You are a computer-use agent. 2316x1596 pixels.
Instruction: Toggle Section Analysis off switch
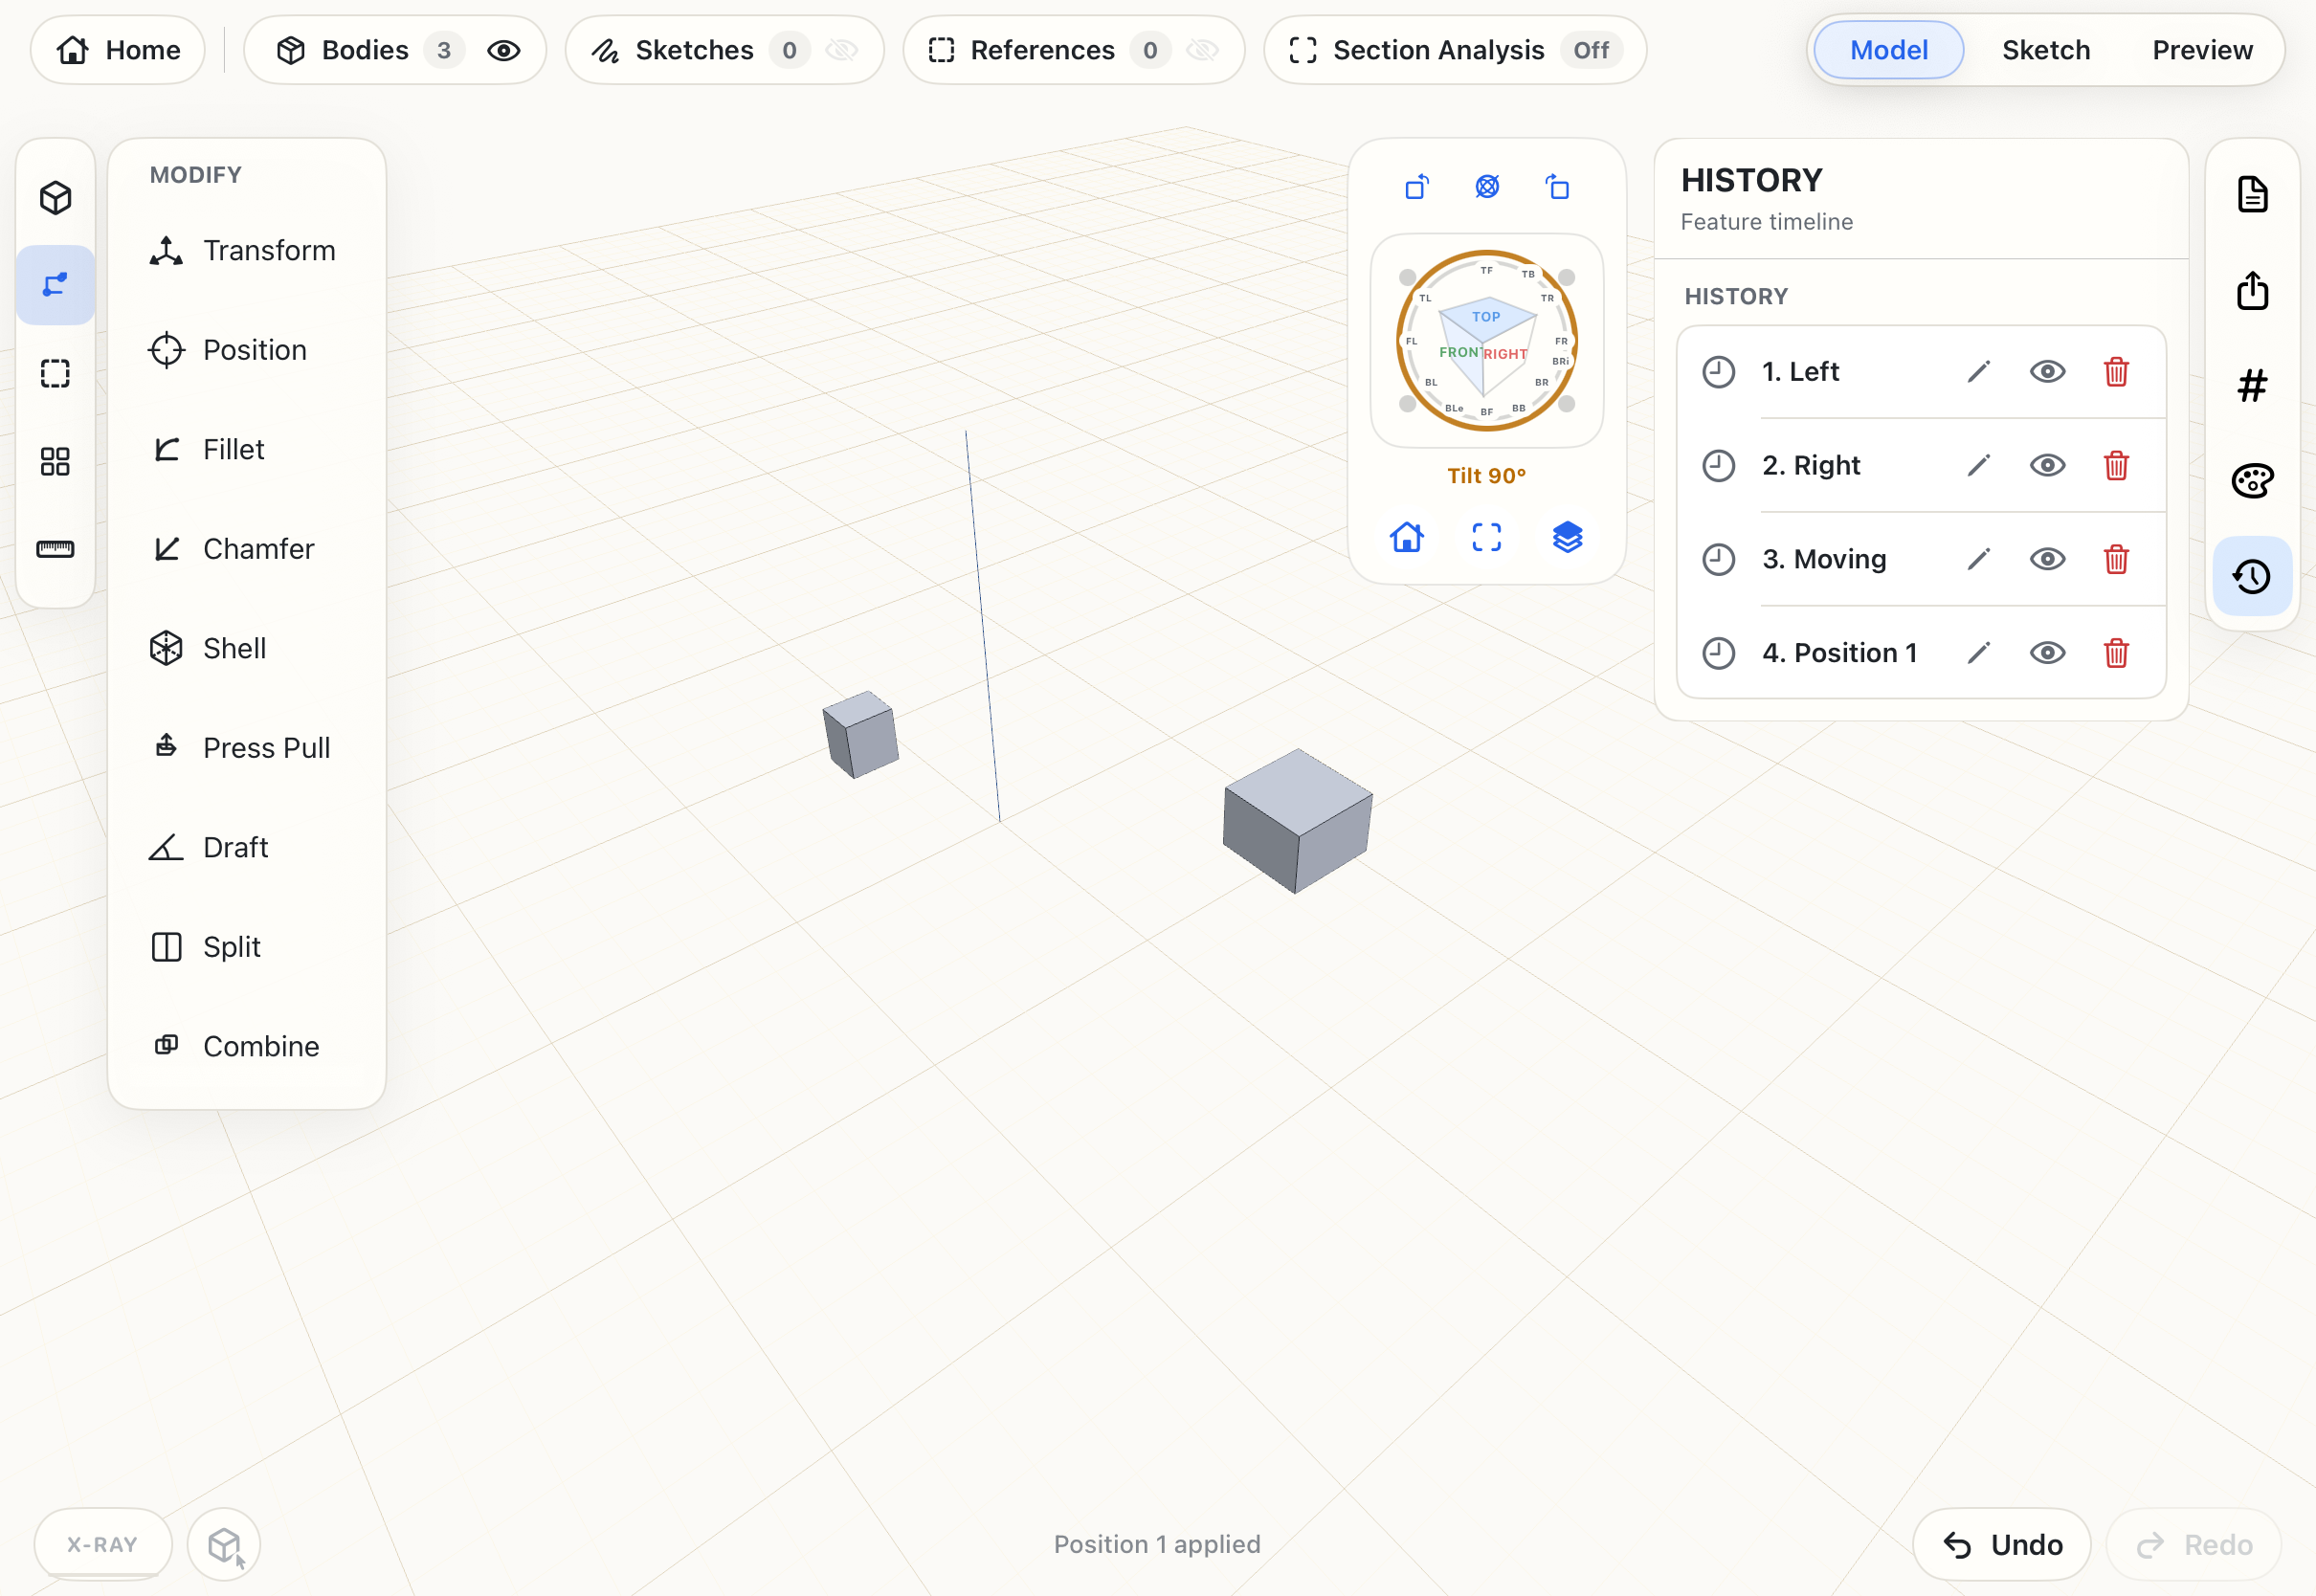click(x=1590, y=50)
